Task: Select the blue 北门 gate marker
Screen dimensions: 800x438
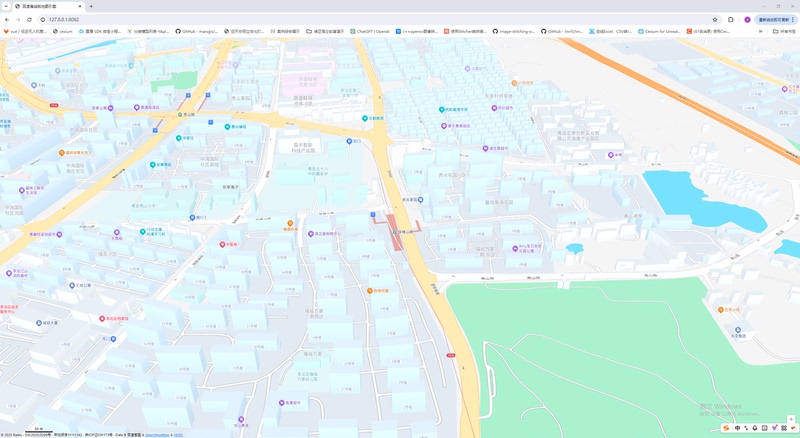Action: pos(349,141)
